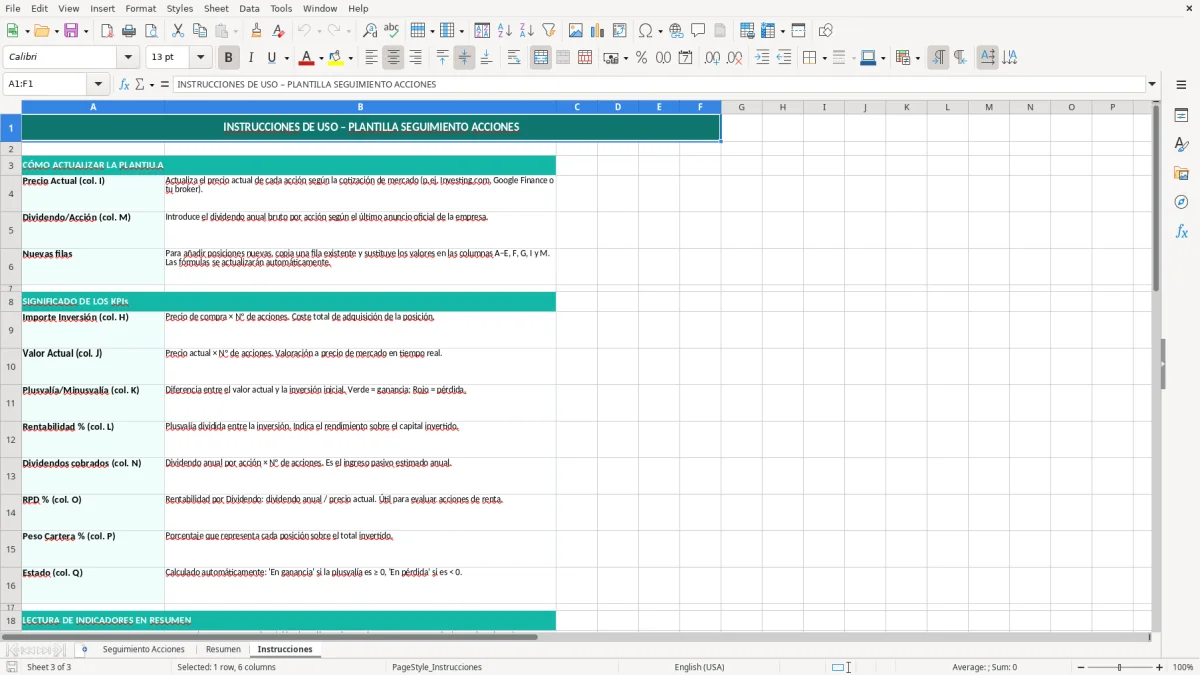Click into the formula input line
Viewport: 1200px width, 675px height.
(x=659, y=84)
